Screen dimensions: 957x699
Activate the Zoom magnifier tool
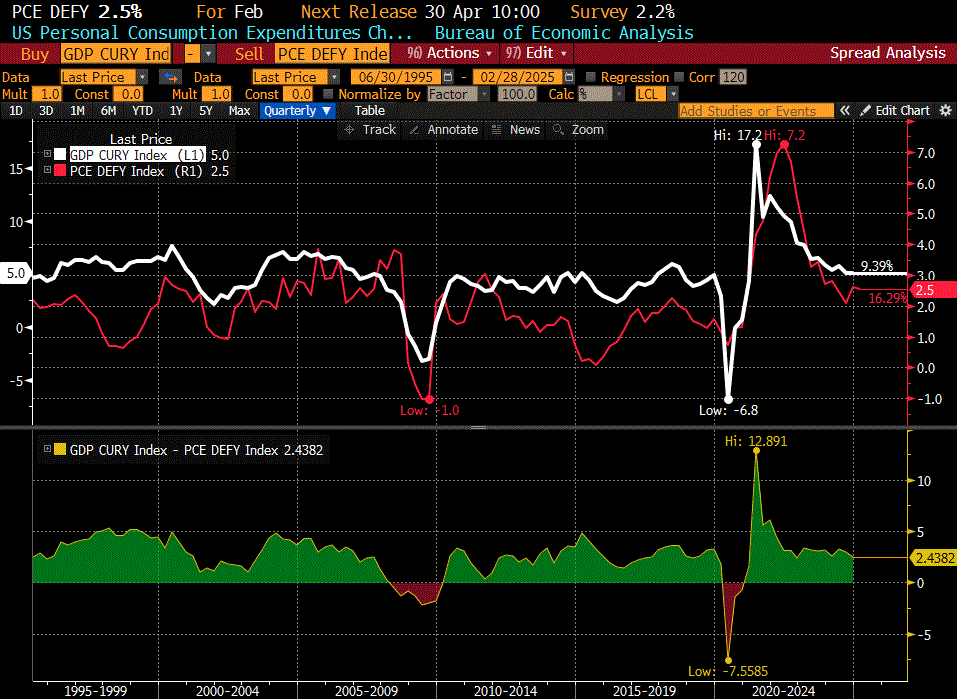579,129
